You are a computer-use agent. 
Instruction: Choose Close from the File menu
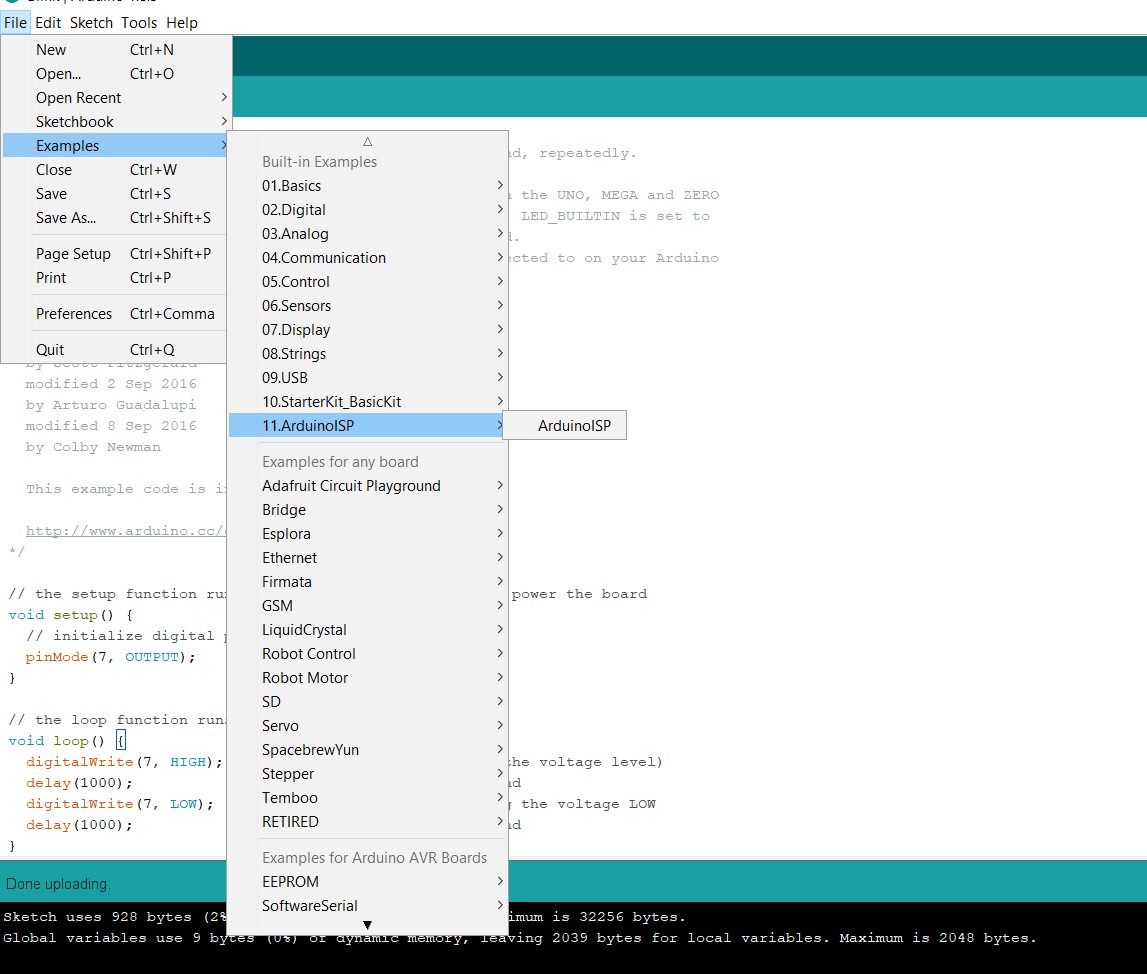pyautogui.click(x=116, y=170)
